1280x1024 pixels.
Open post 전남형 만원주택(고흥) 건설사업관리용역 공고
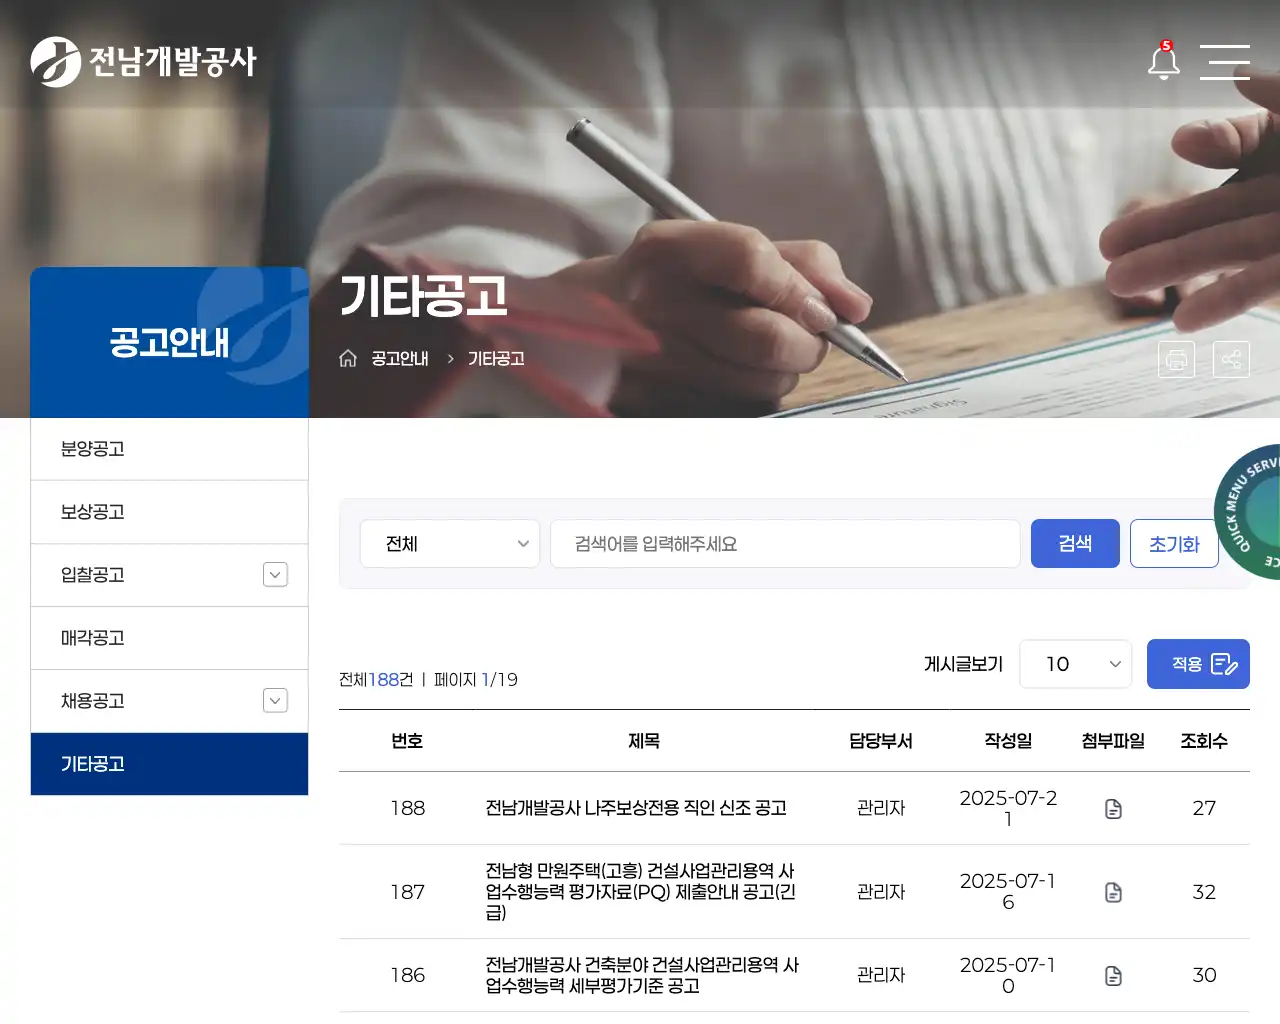pyautogui.click(x=641, y=892)
